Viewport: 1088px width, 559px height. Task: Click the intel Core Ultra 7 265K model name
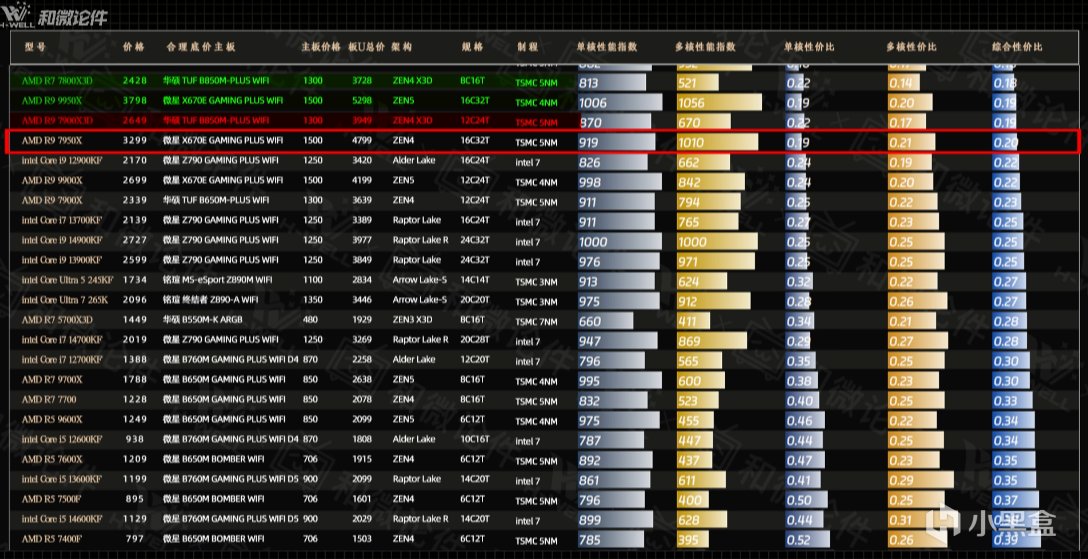coord(64,300)
